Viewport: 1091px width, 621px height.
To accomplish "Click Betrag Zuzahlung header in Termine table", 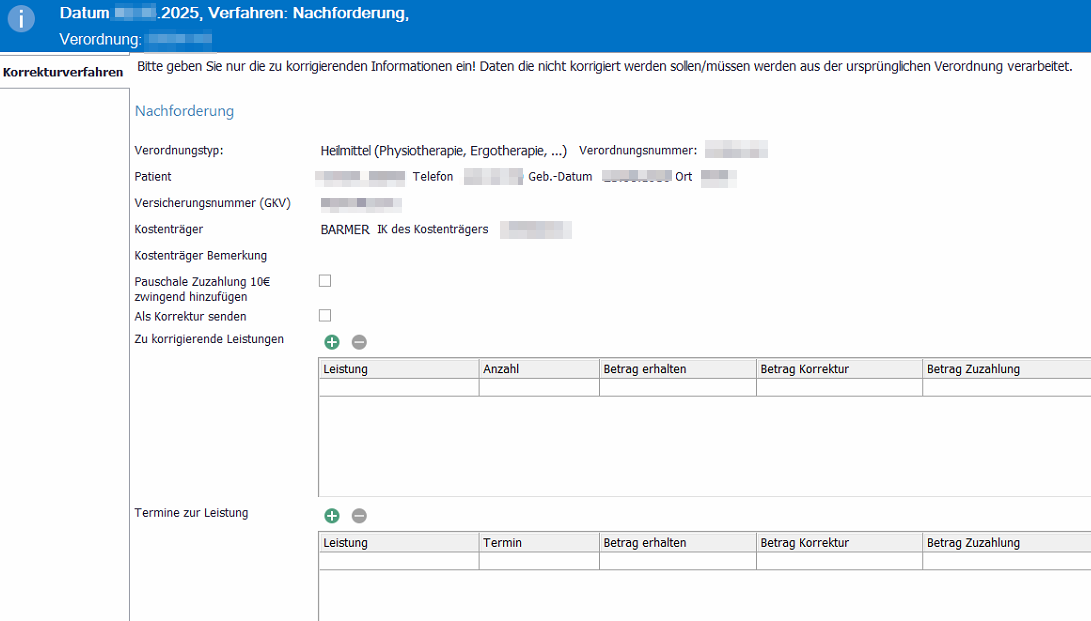I will 1007,543.
